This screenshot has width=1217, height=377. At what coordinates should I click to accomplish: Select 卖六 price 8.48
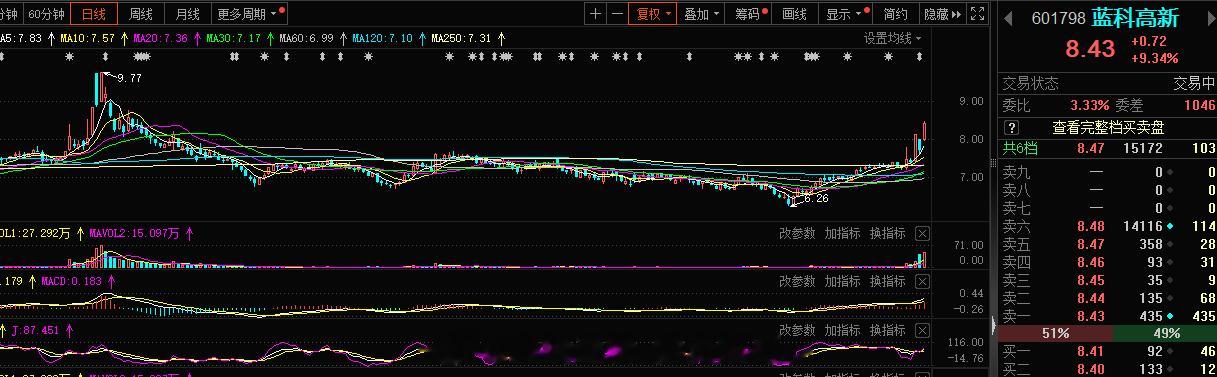pyautogui.click(x=1091, y=226)
